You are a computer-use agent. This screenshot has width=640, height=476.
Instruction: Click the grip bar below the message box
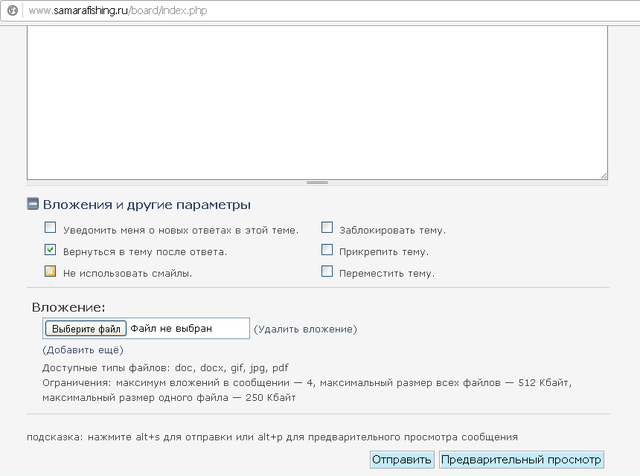tap(317, 183)
